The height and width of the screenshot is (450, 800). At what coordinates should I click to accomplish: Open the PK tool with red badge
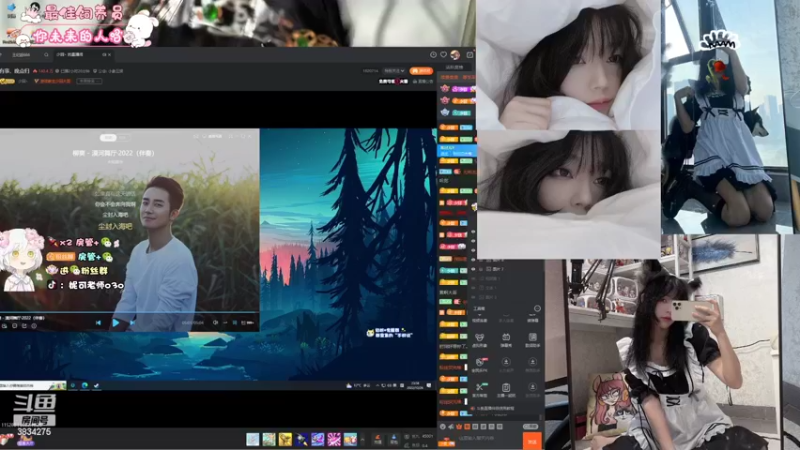(480, 364)
